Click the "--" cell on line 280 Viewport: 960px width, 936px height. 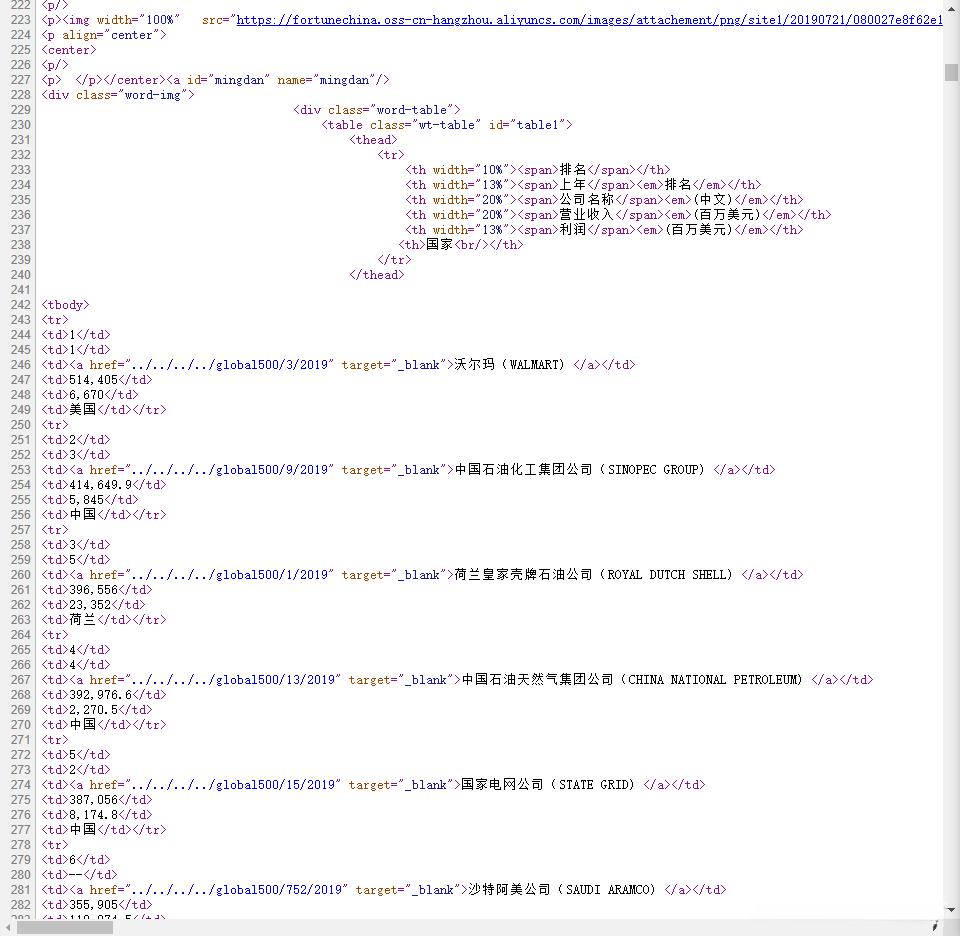pos(76,875)
